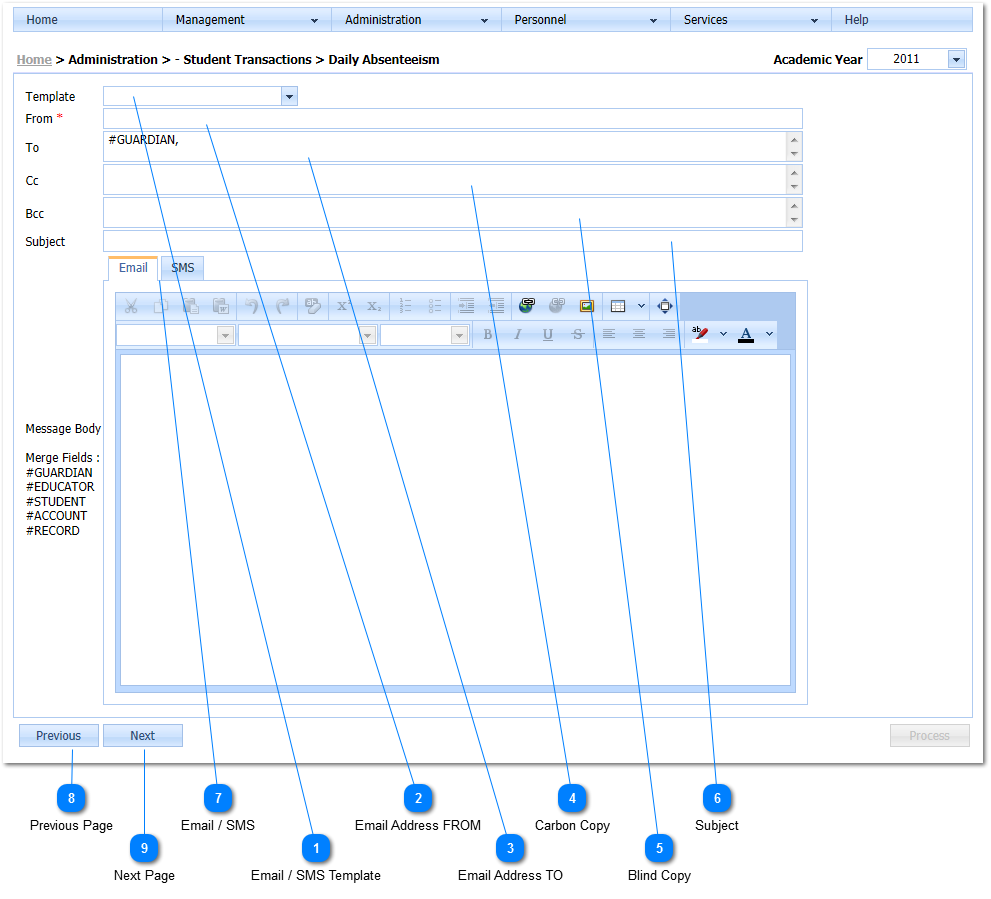Open the Image manager icon
This screenshot has width=991, height=899.
pos(587,307)
